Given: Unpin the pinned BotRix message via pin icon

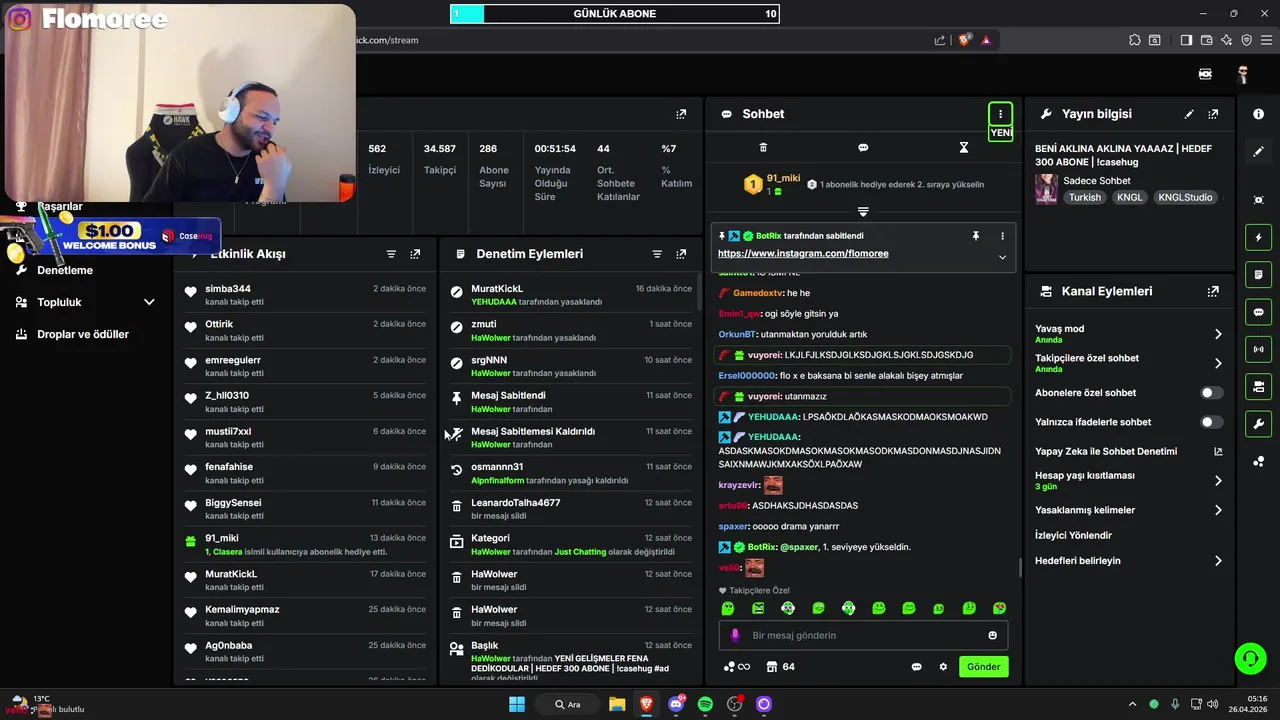Looking at the screenshot, I should click(976, 236).
